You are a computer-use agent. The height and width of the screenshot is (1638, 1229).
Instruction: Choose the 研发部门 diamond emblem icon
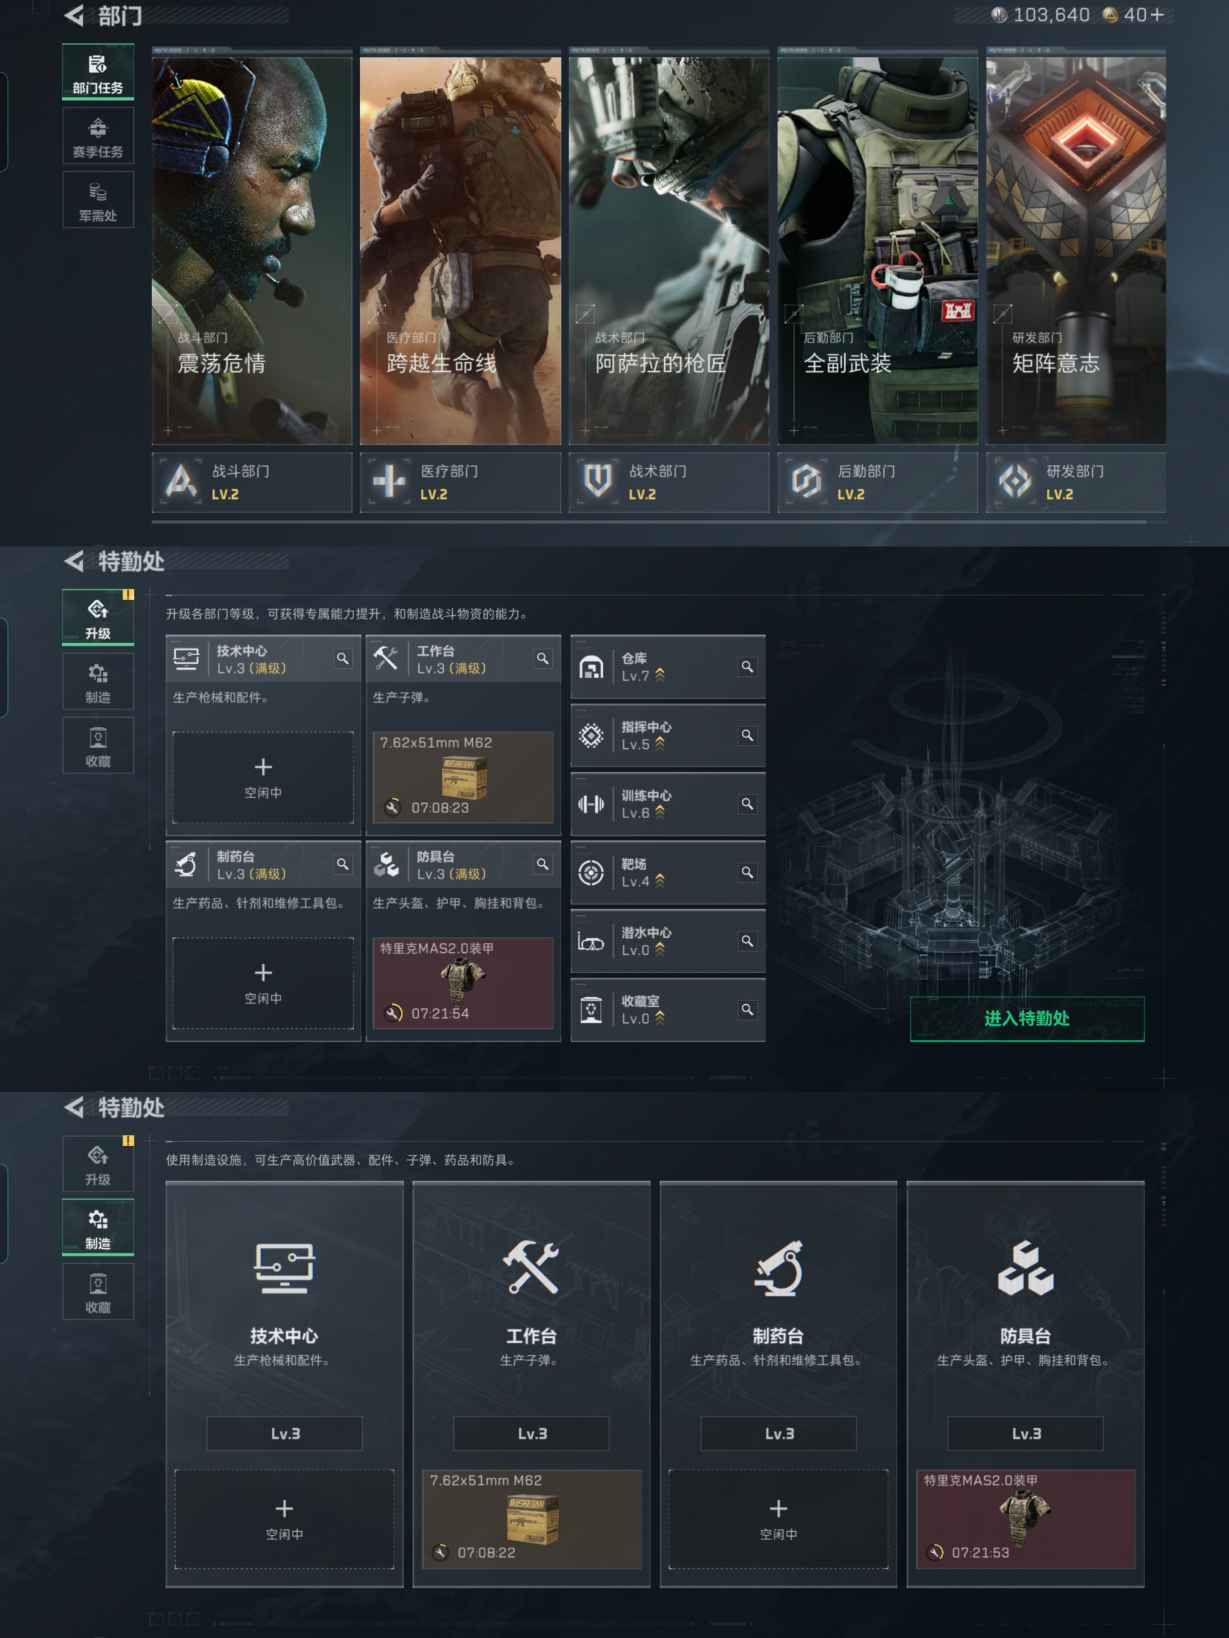[1015, 482]
